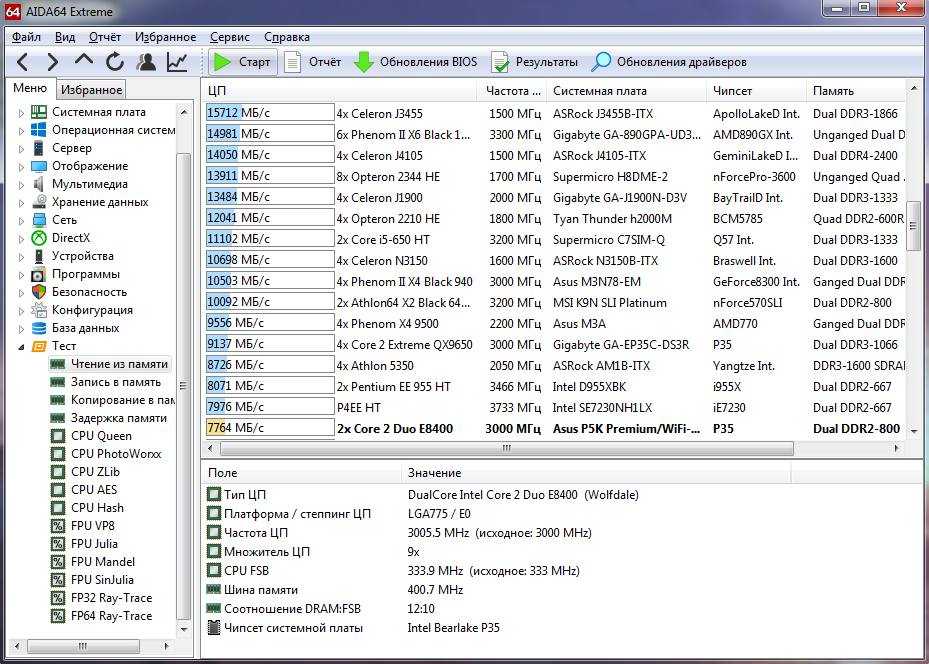Open driver updates (Обновления драйверов)

point(669,62)
